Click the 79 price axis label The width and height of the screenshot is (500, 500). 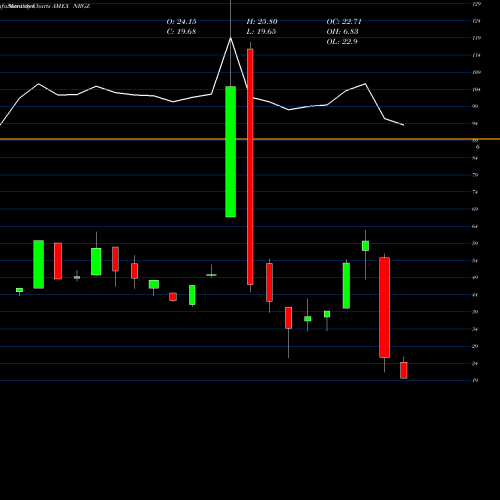(x=475, y=175)
